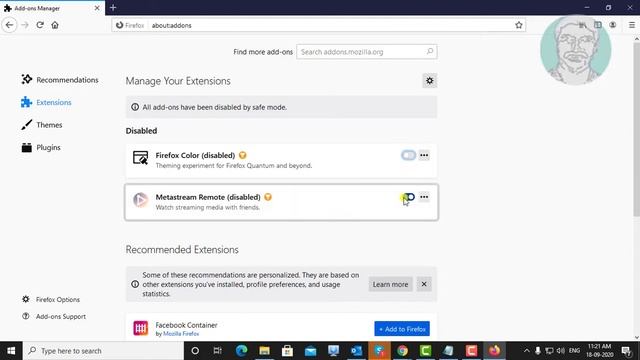Bookmark this page with the star

(x=518, y=25)
